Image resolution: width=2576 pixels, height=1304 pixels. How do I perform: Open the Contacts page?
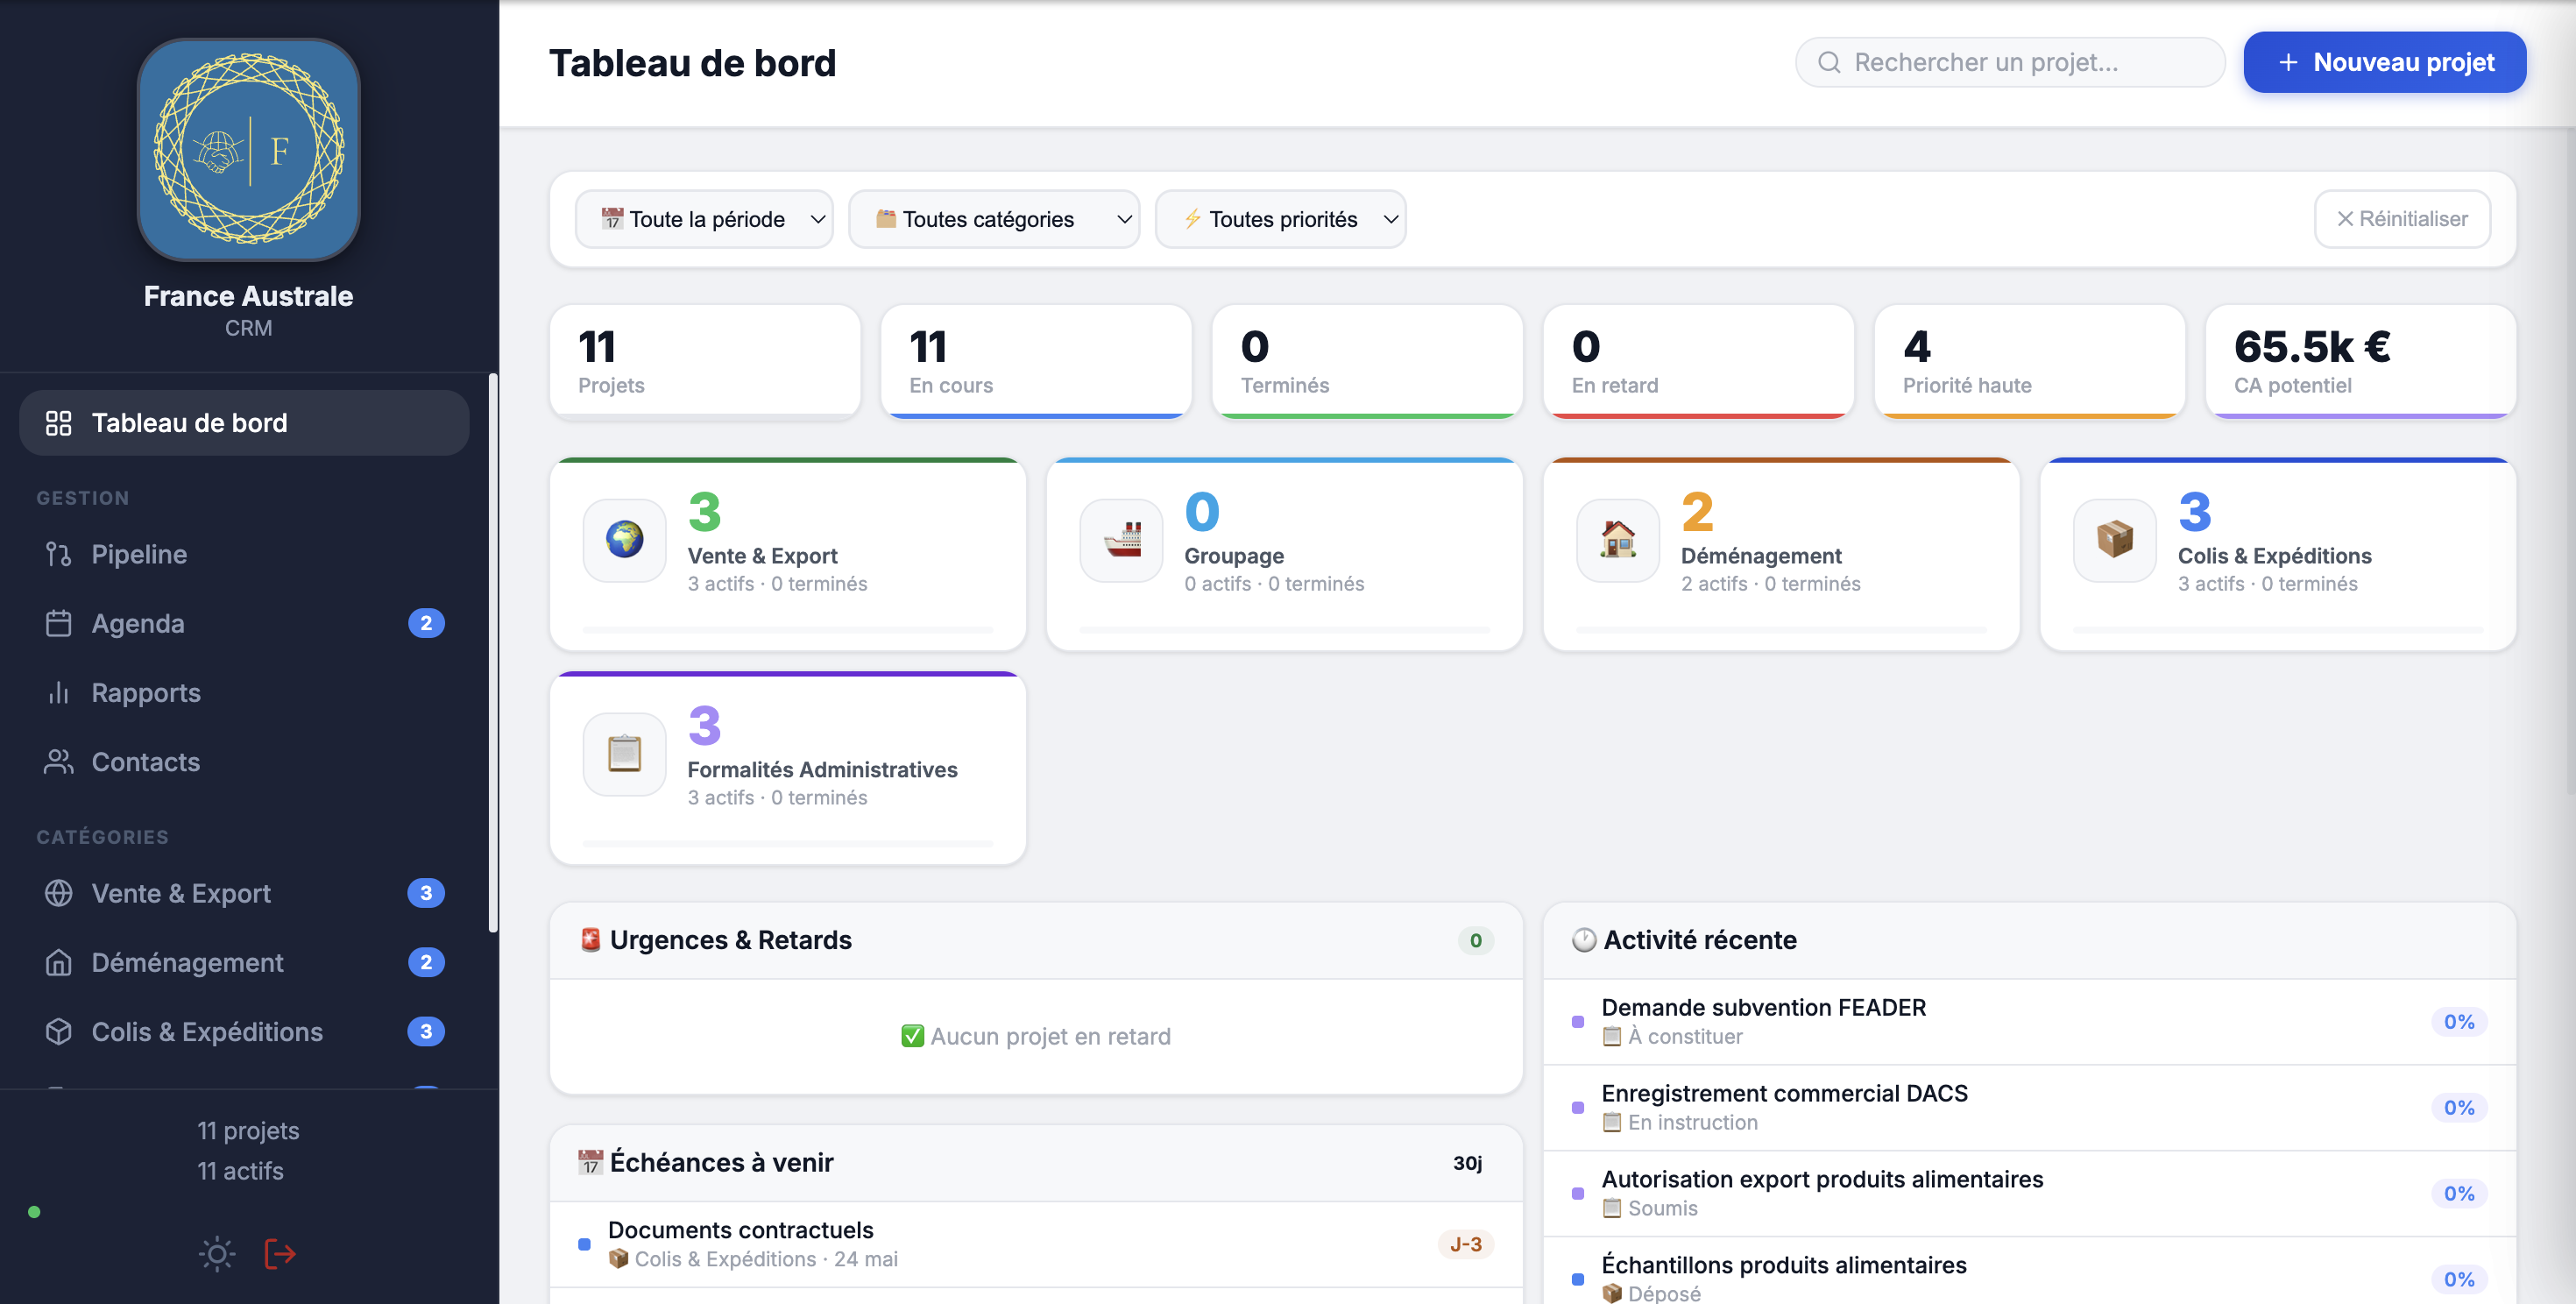[244, 762]
